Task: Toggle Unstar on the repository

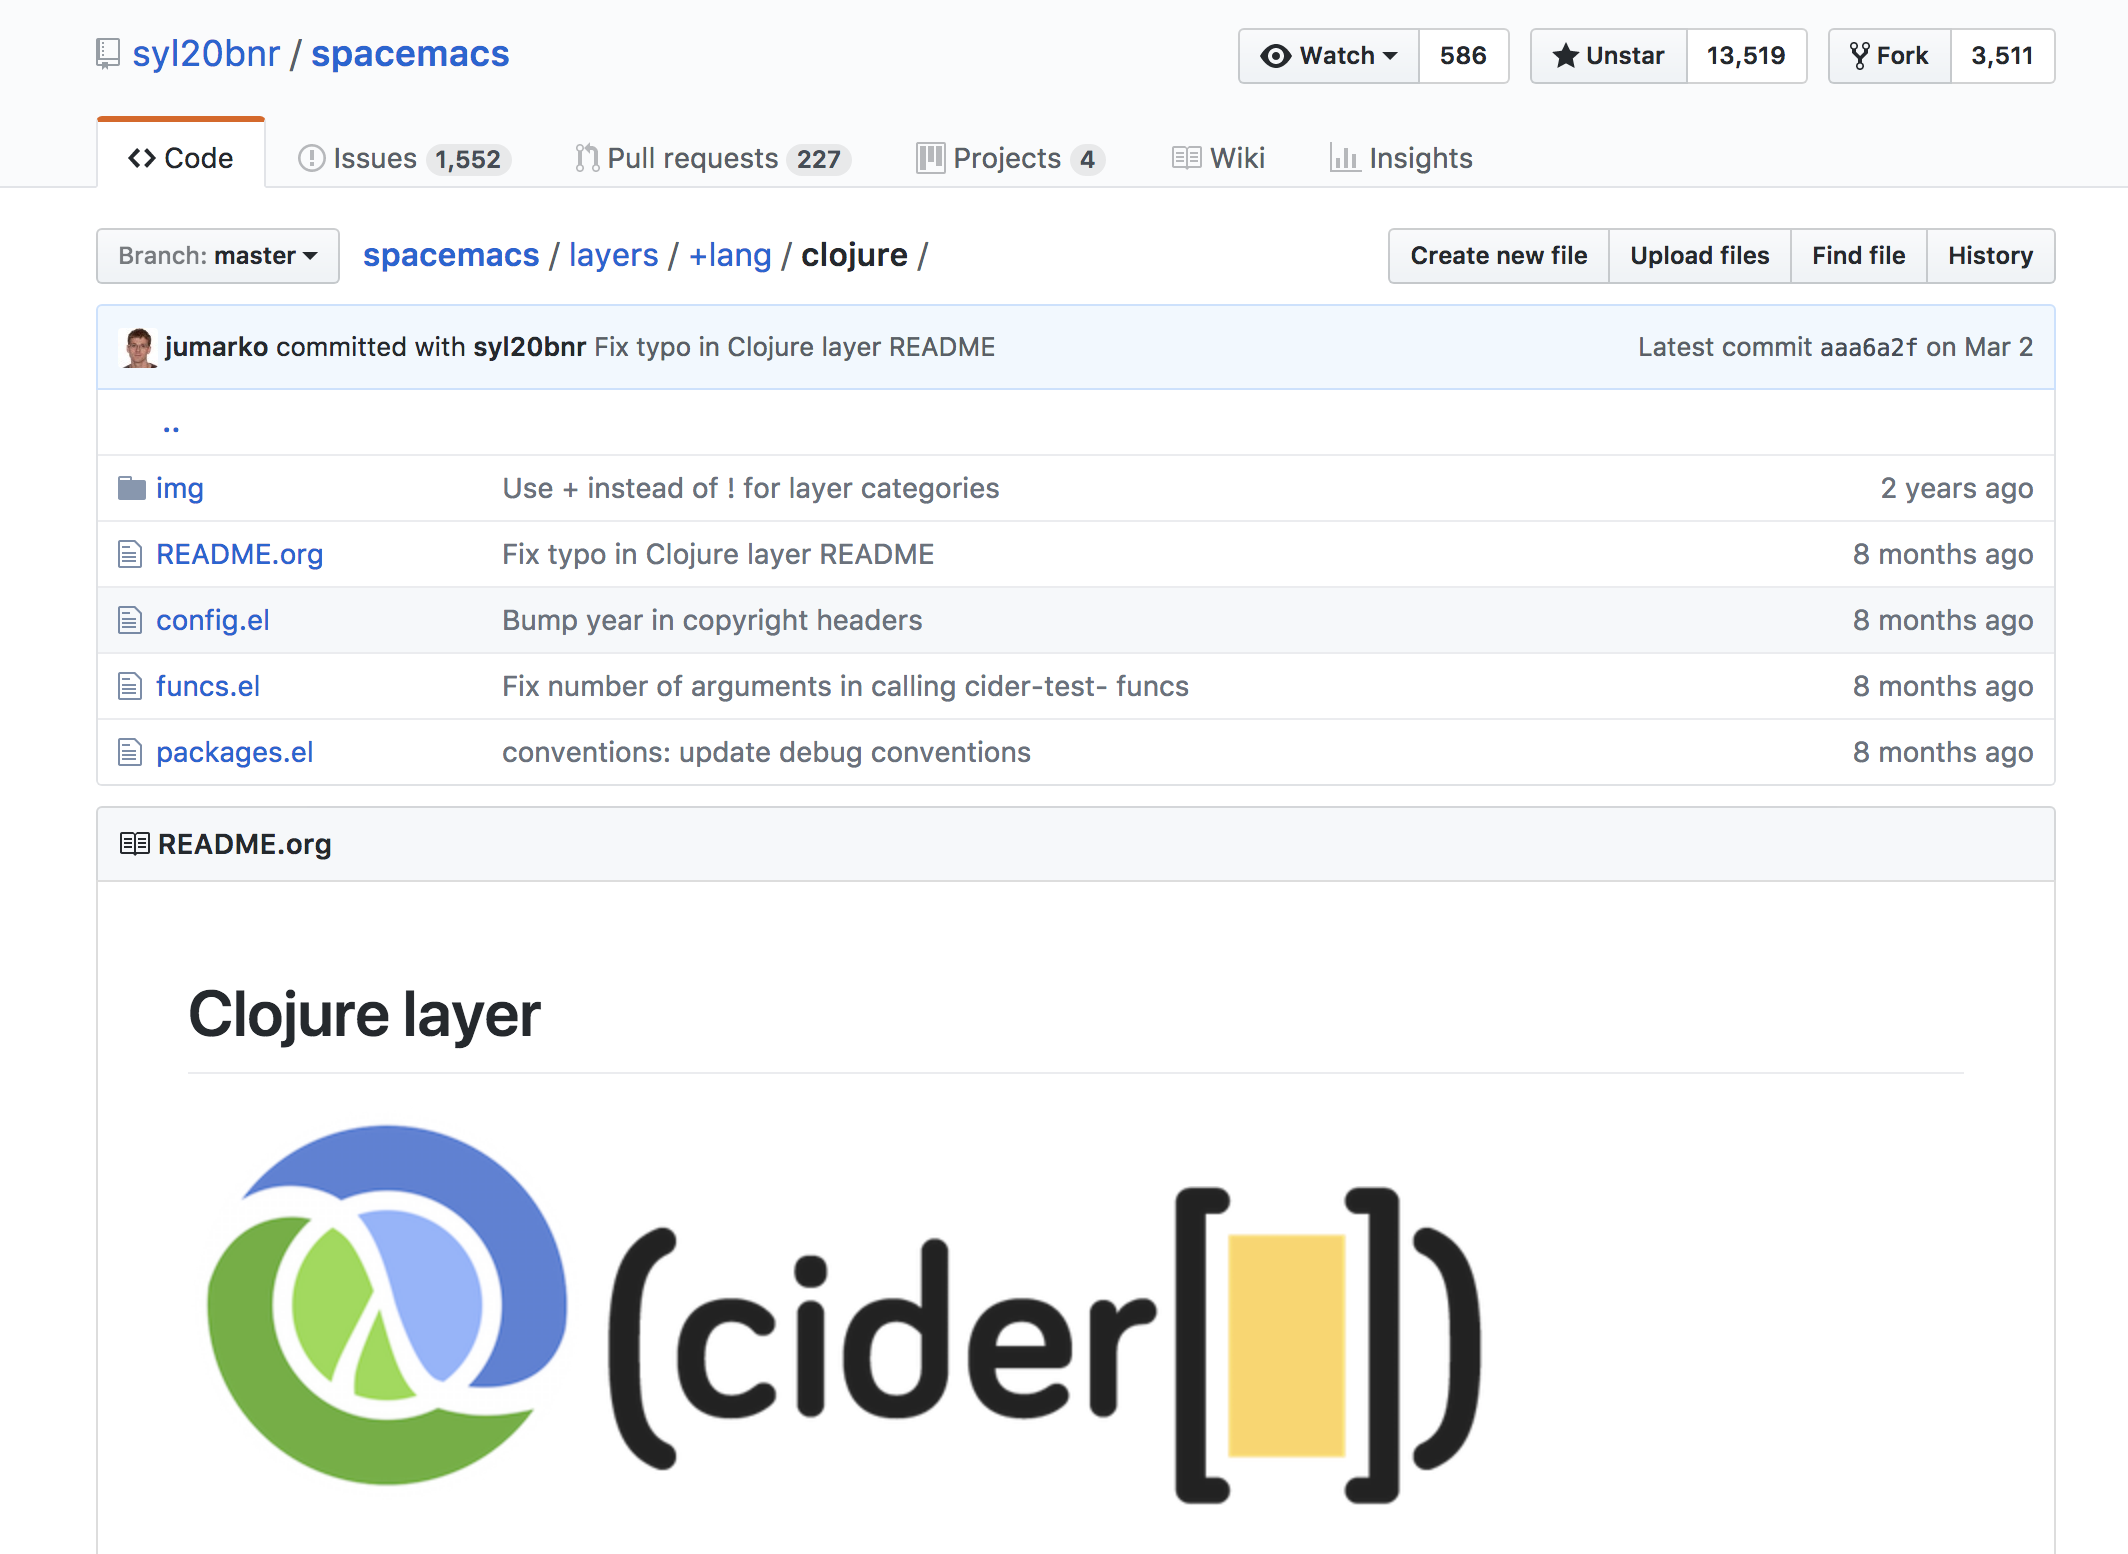Action: (1609, 56)
